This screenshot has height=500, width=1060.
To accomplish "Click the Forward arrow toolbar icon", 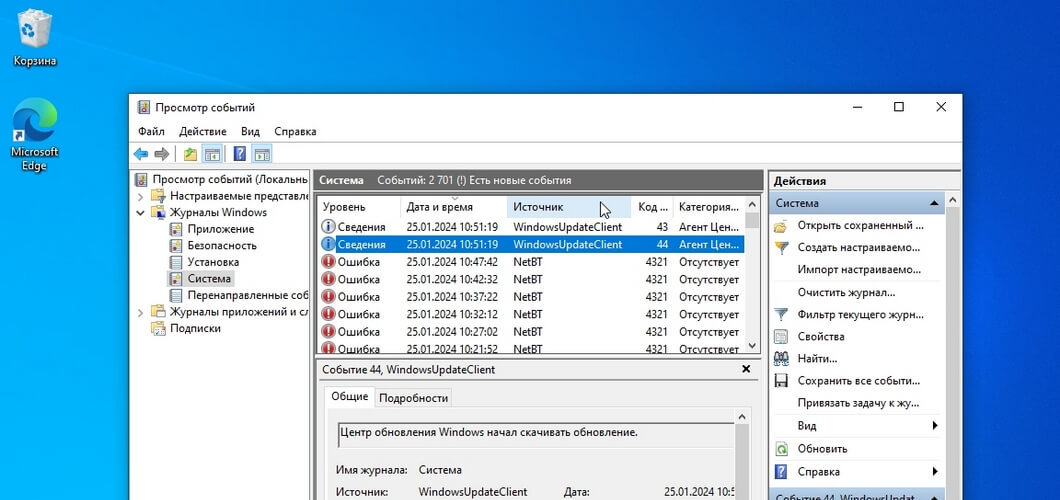I will [x=161, y=154].
